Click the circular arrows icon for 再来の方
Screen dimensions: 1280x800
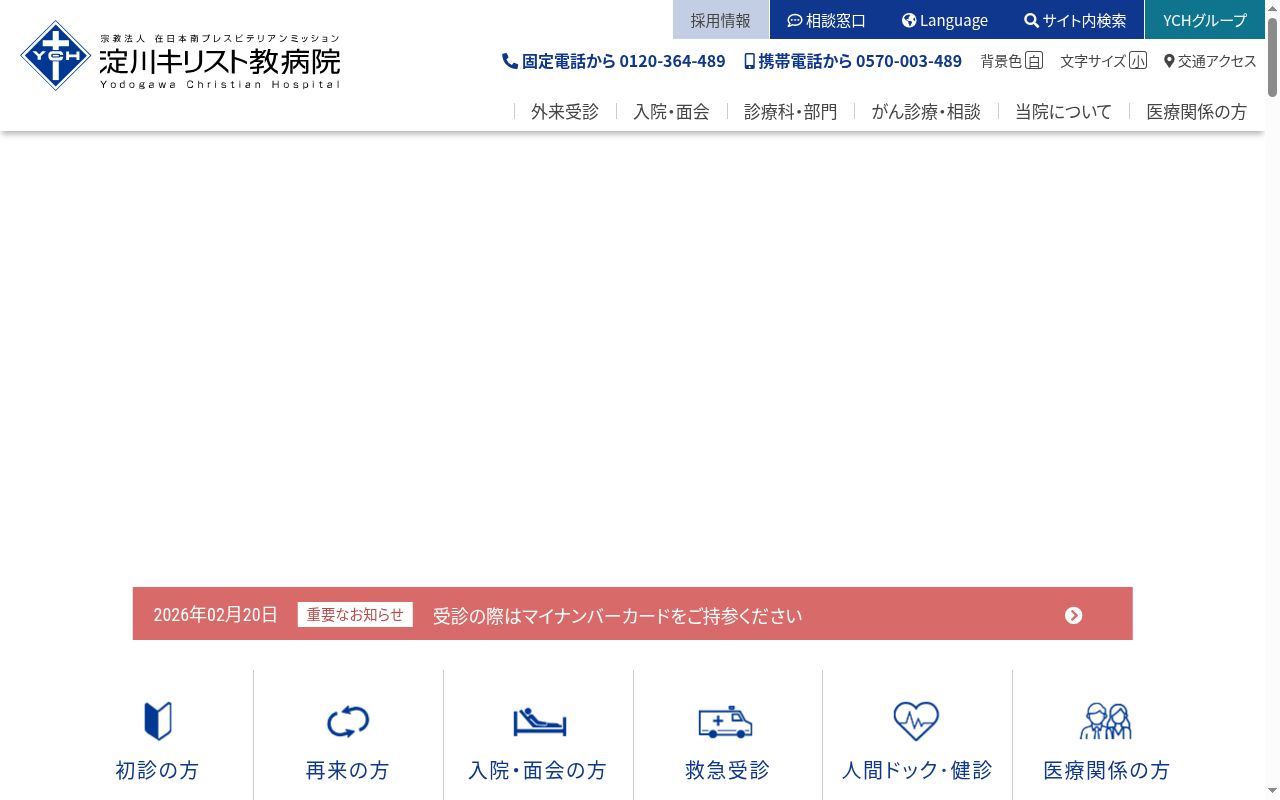coord(348,721)
